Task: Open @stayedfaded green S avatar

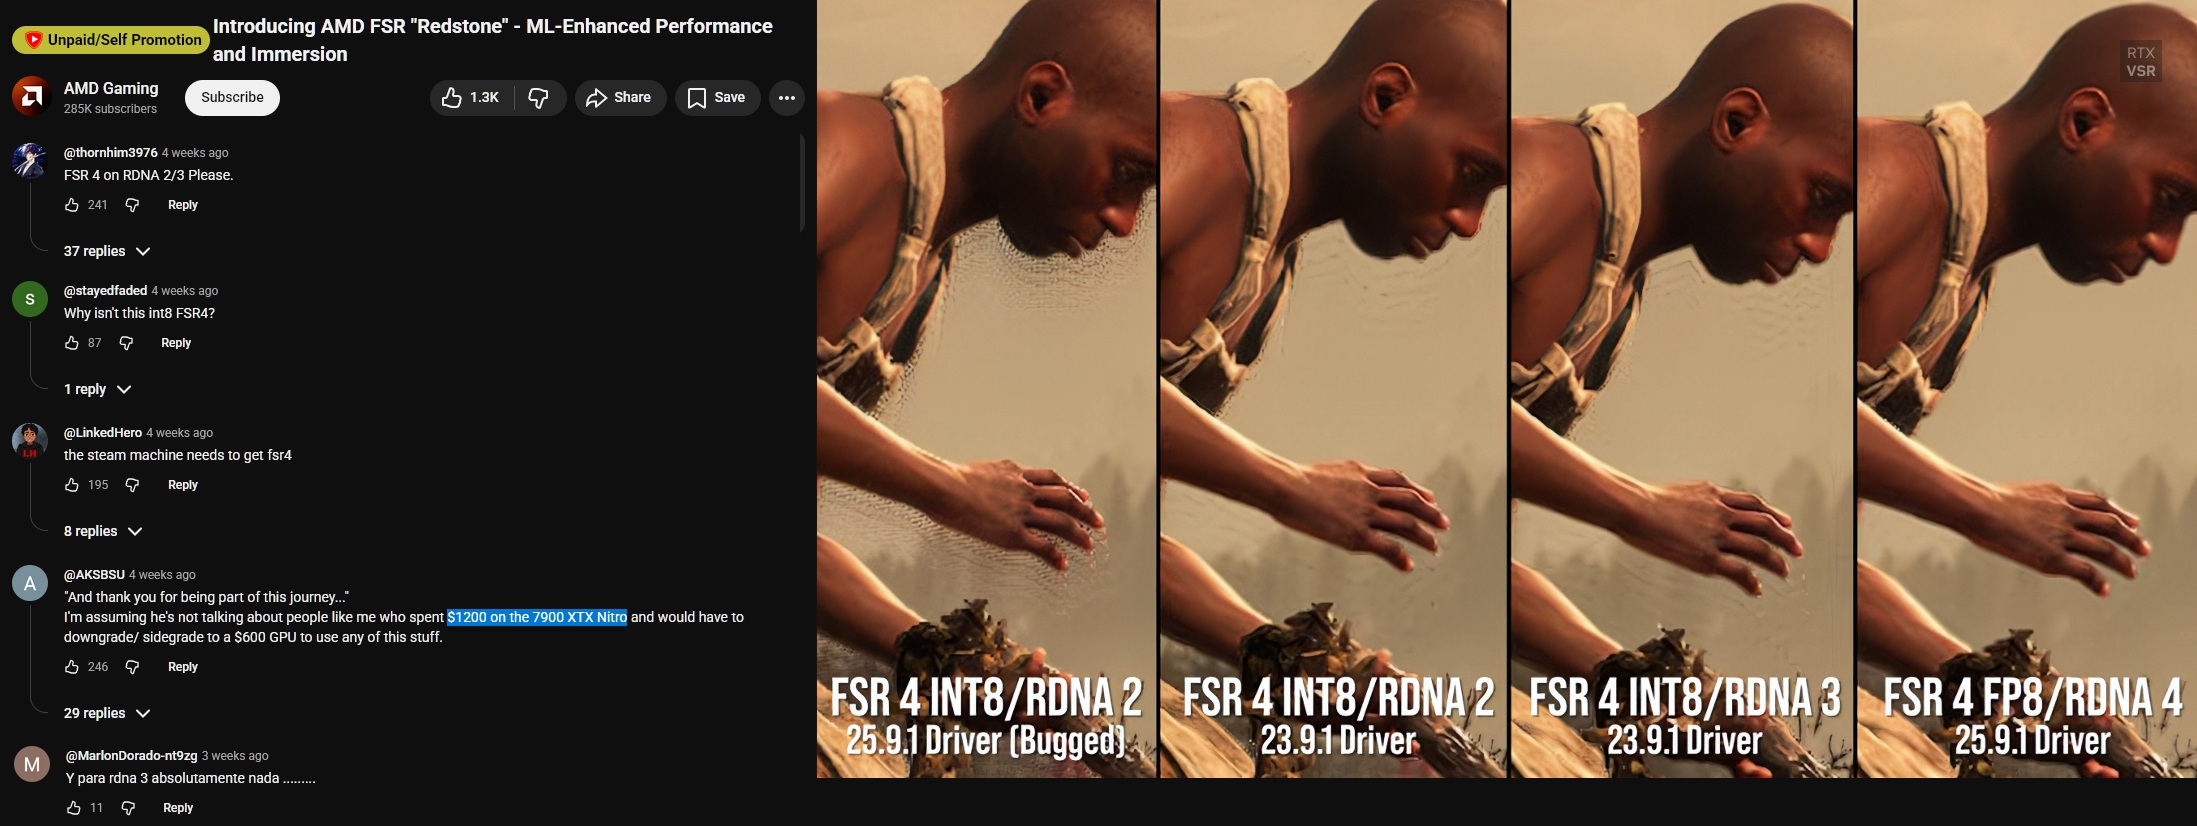Action: coord(30,299)
